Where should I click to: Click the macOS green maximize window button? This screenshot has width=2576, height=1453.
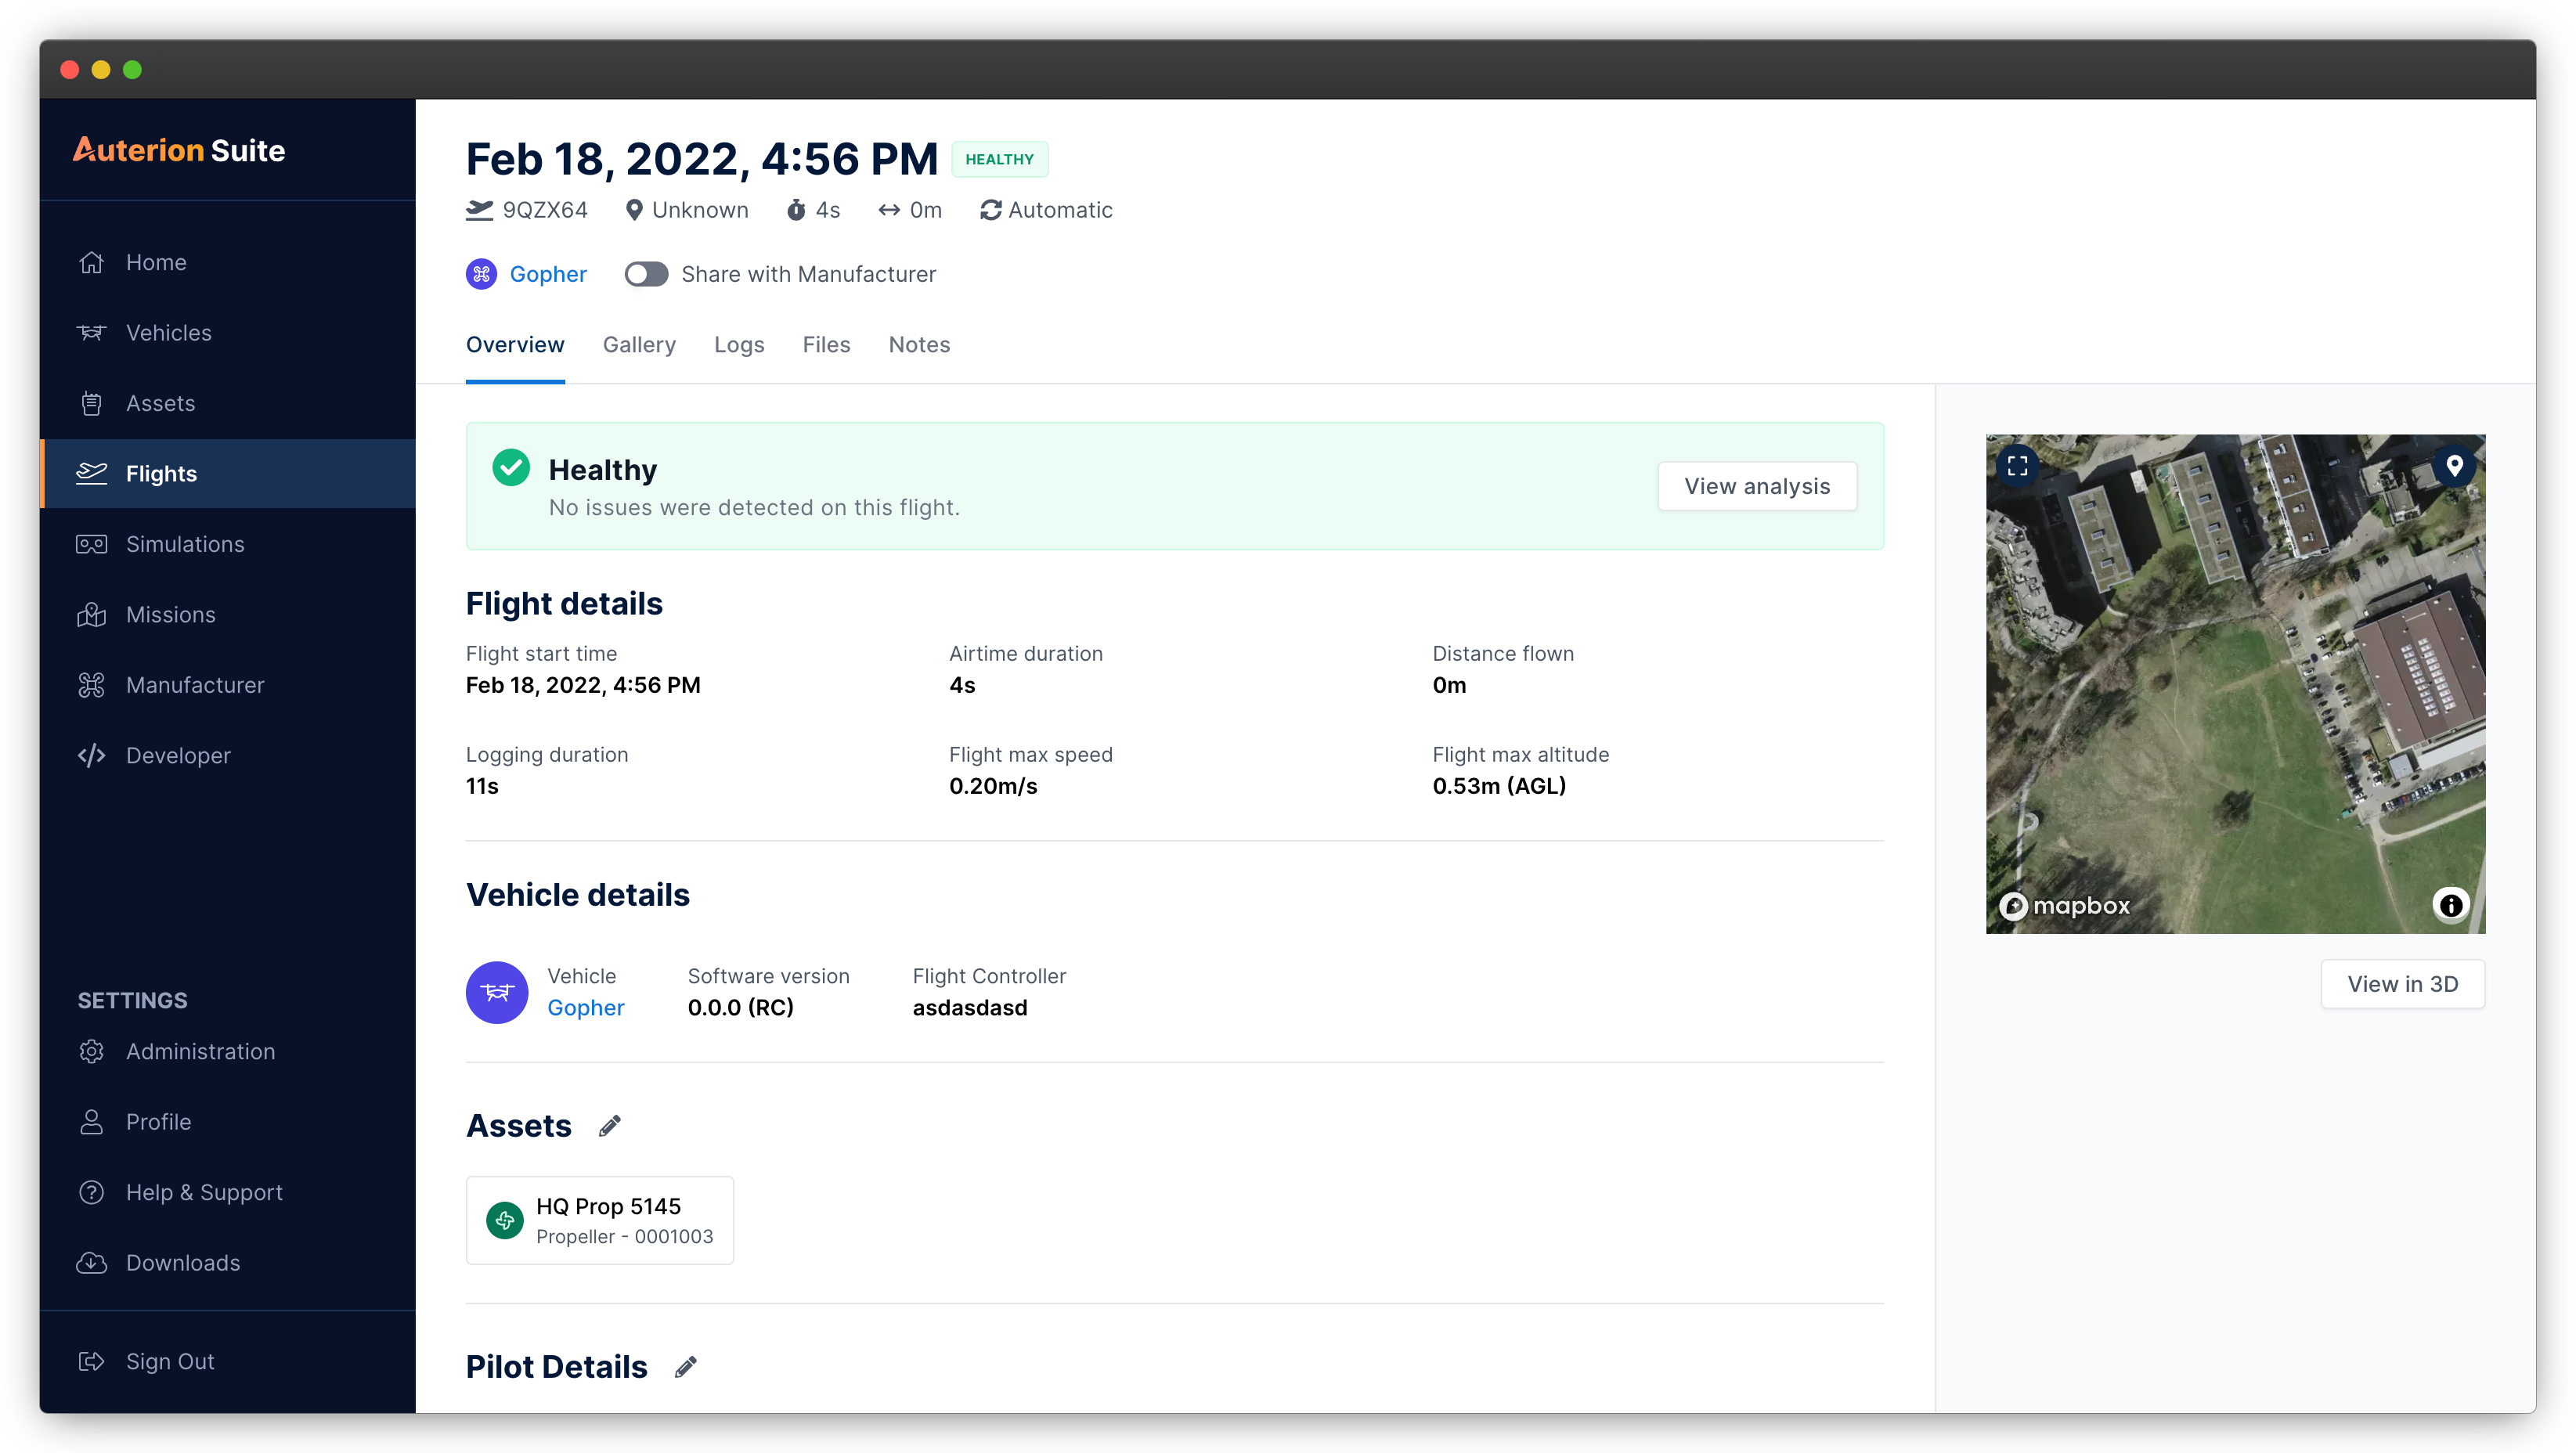pos(132,69)
